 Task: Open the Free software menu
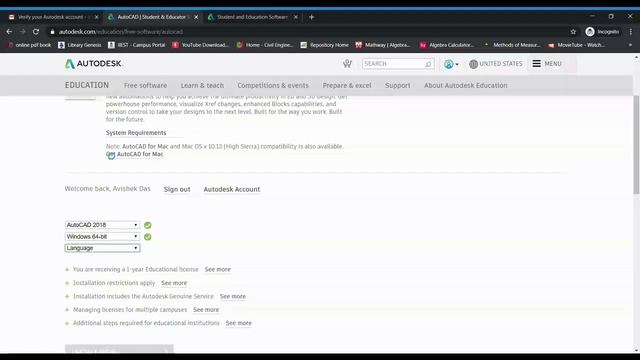coord(145,85)
